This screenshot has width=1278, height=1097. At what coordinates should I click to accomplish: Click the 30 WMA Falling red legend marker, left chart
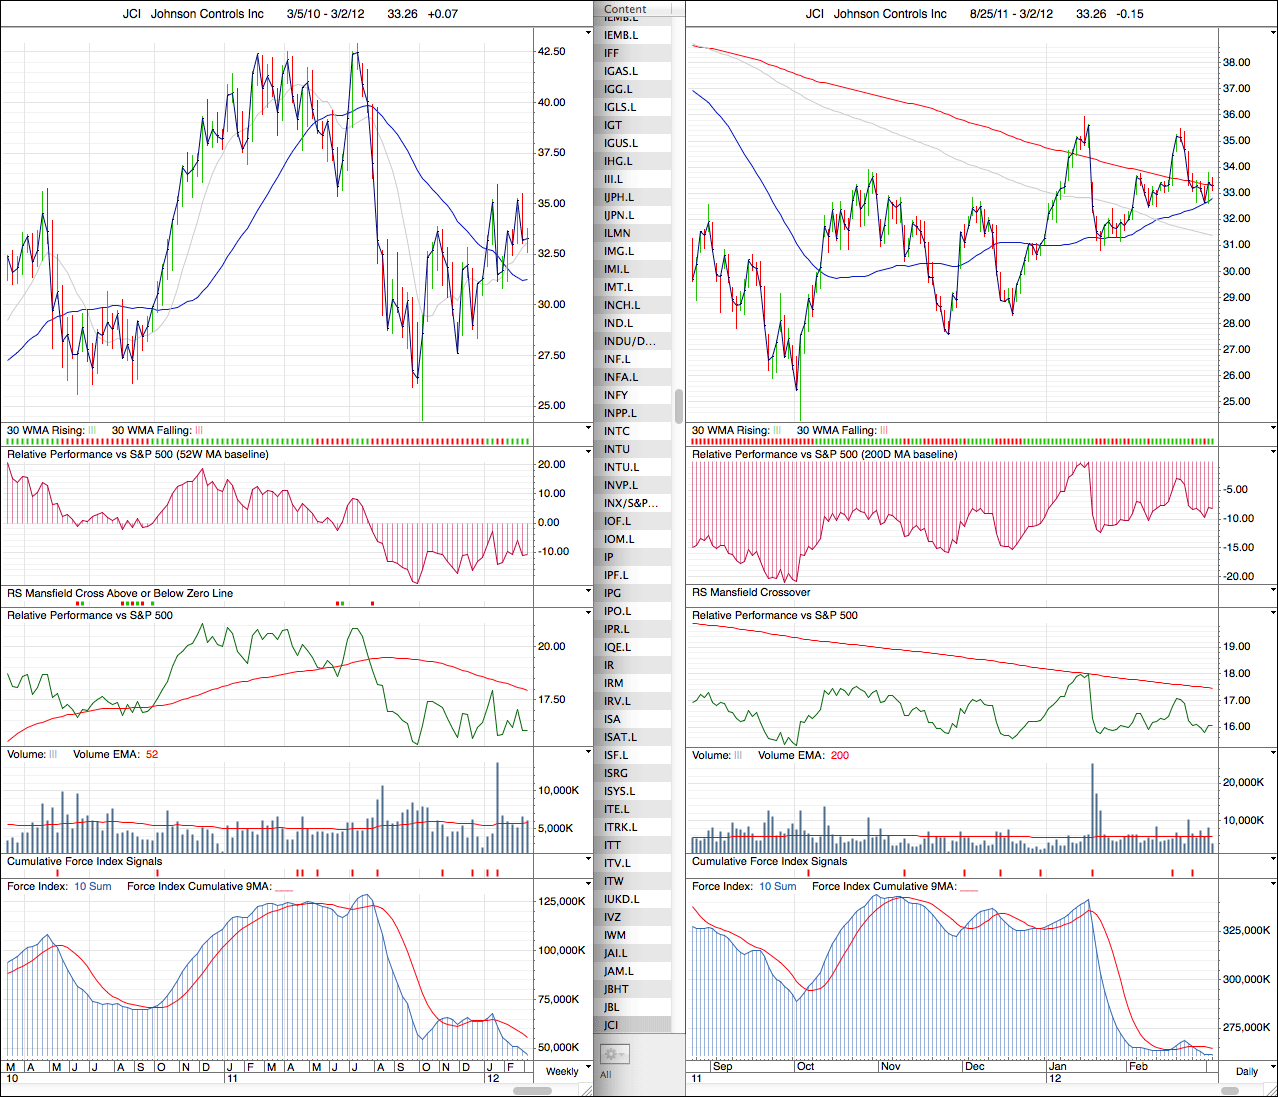[198, 431]
